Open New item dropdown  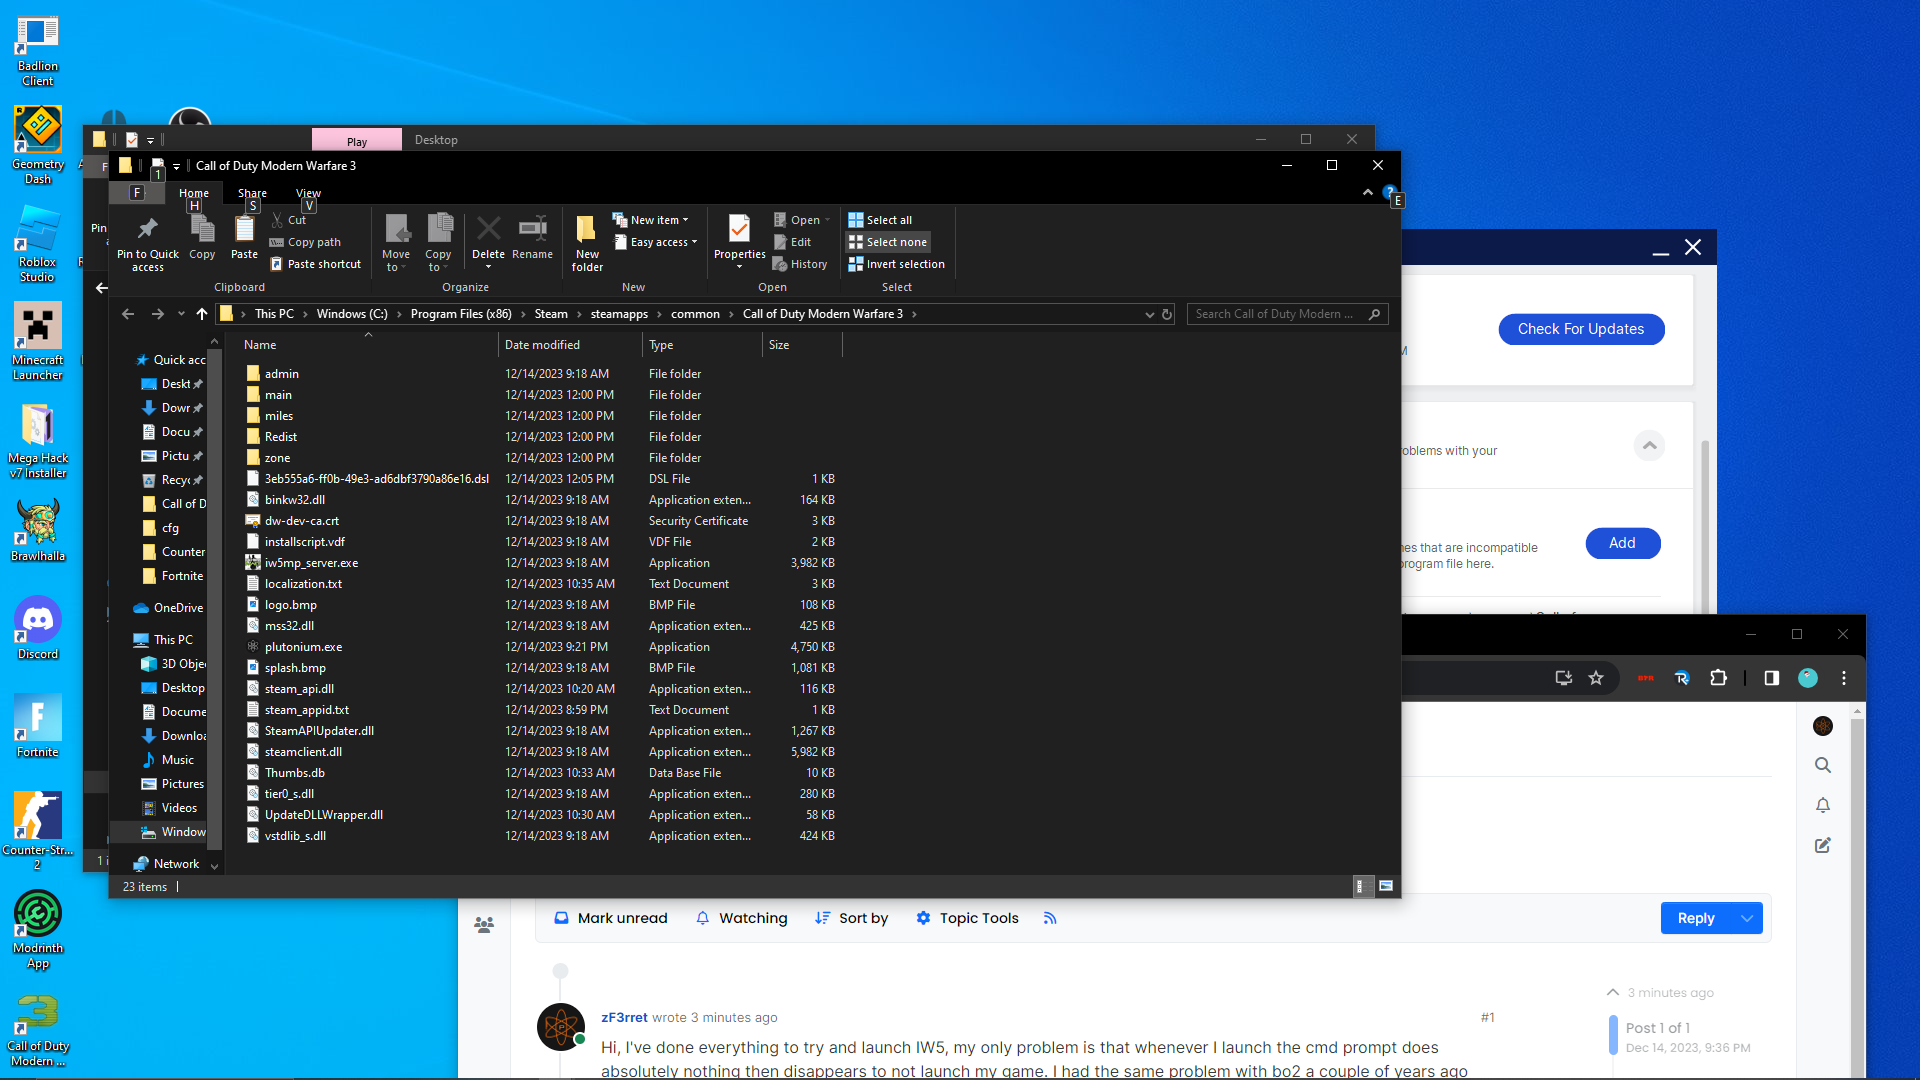650,220
